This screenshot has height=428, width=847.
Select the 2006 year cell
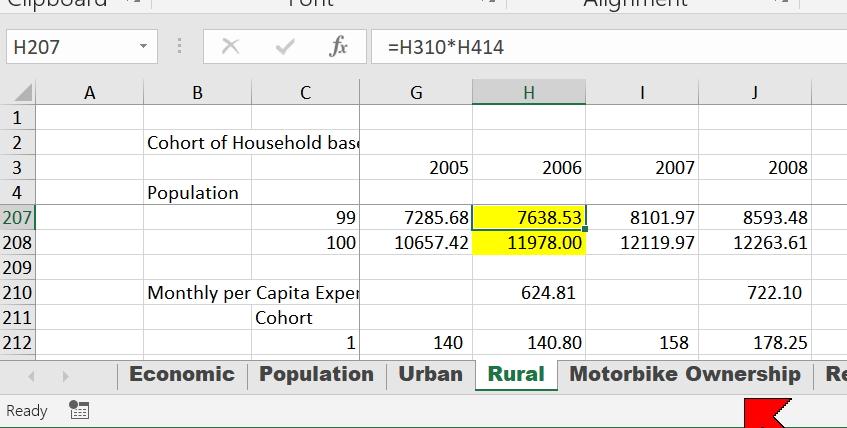coord(529,167)
